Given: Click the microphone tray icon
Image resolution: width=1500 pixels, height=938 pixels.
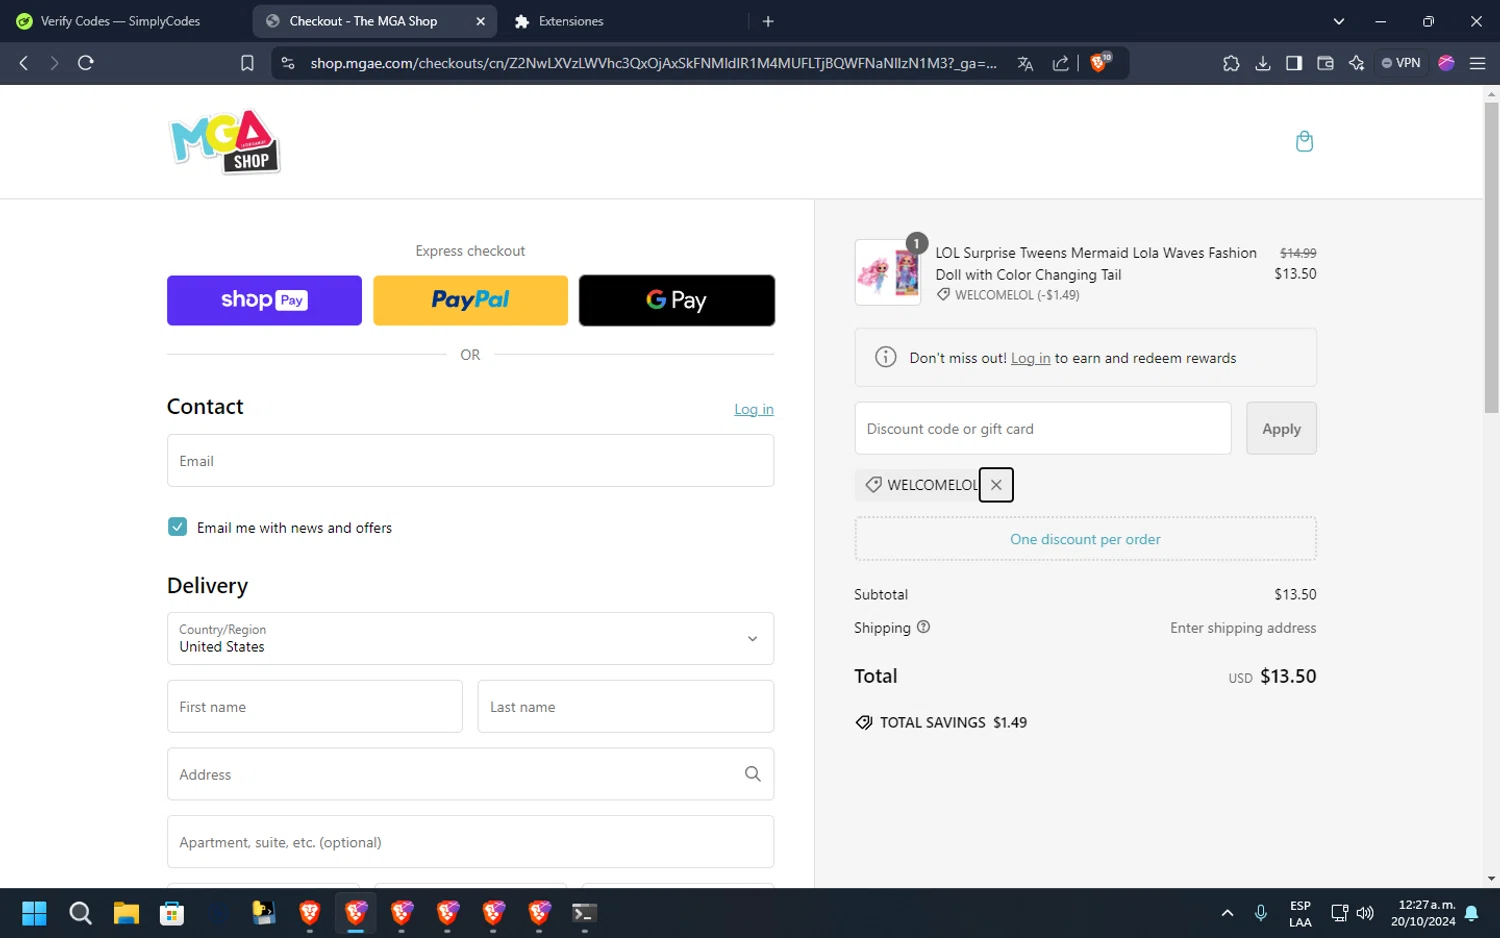Looking at the screenshot, I should click(1260, 913).
